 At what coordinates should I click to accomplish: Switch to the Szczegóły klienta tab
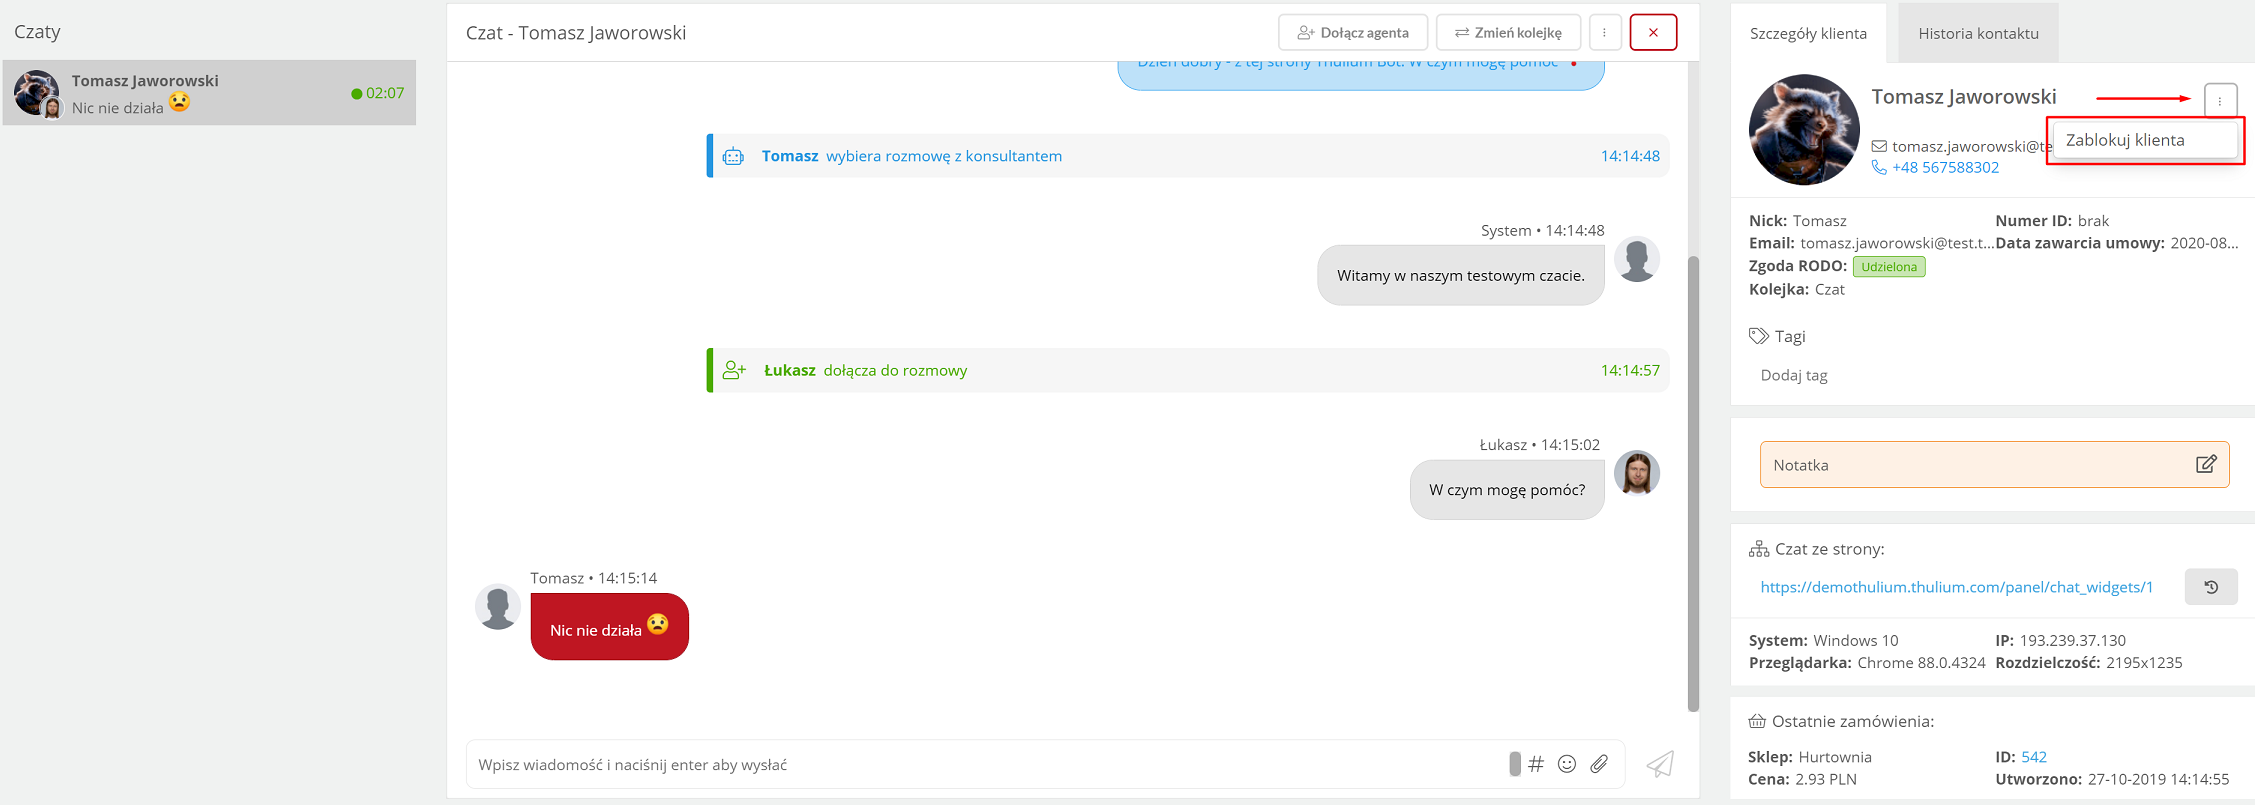(x=1808, y=33)
